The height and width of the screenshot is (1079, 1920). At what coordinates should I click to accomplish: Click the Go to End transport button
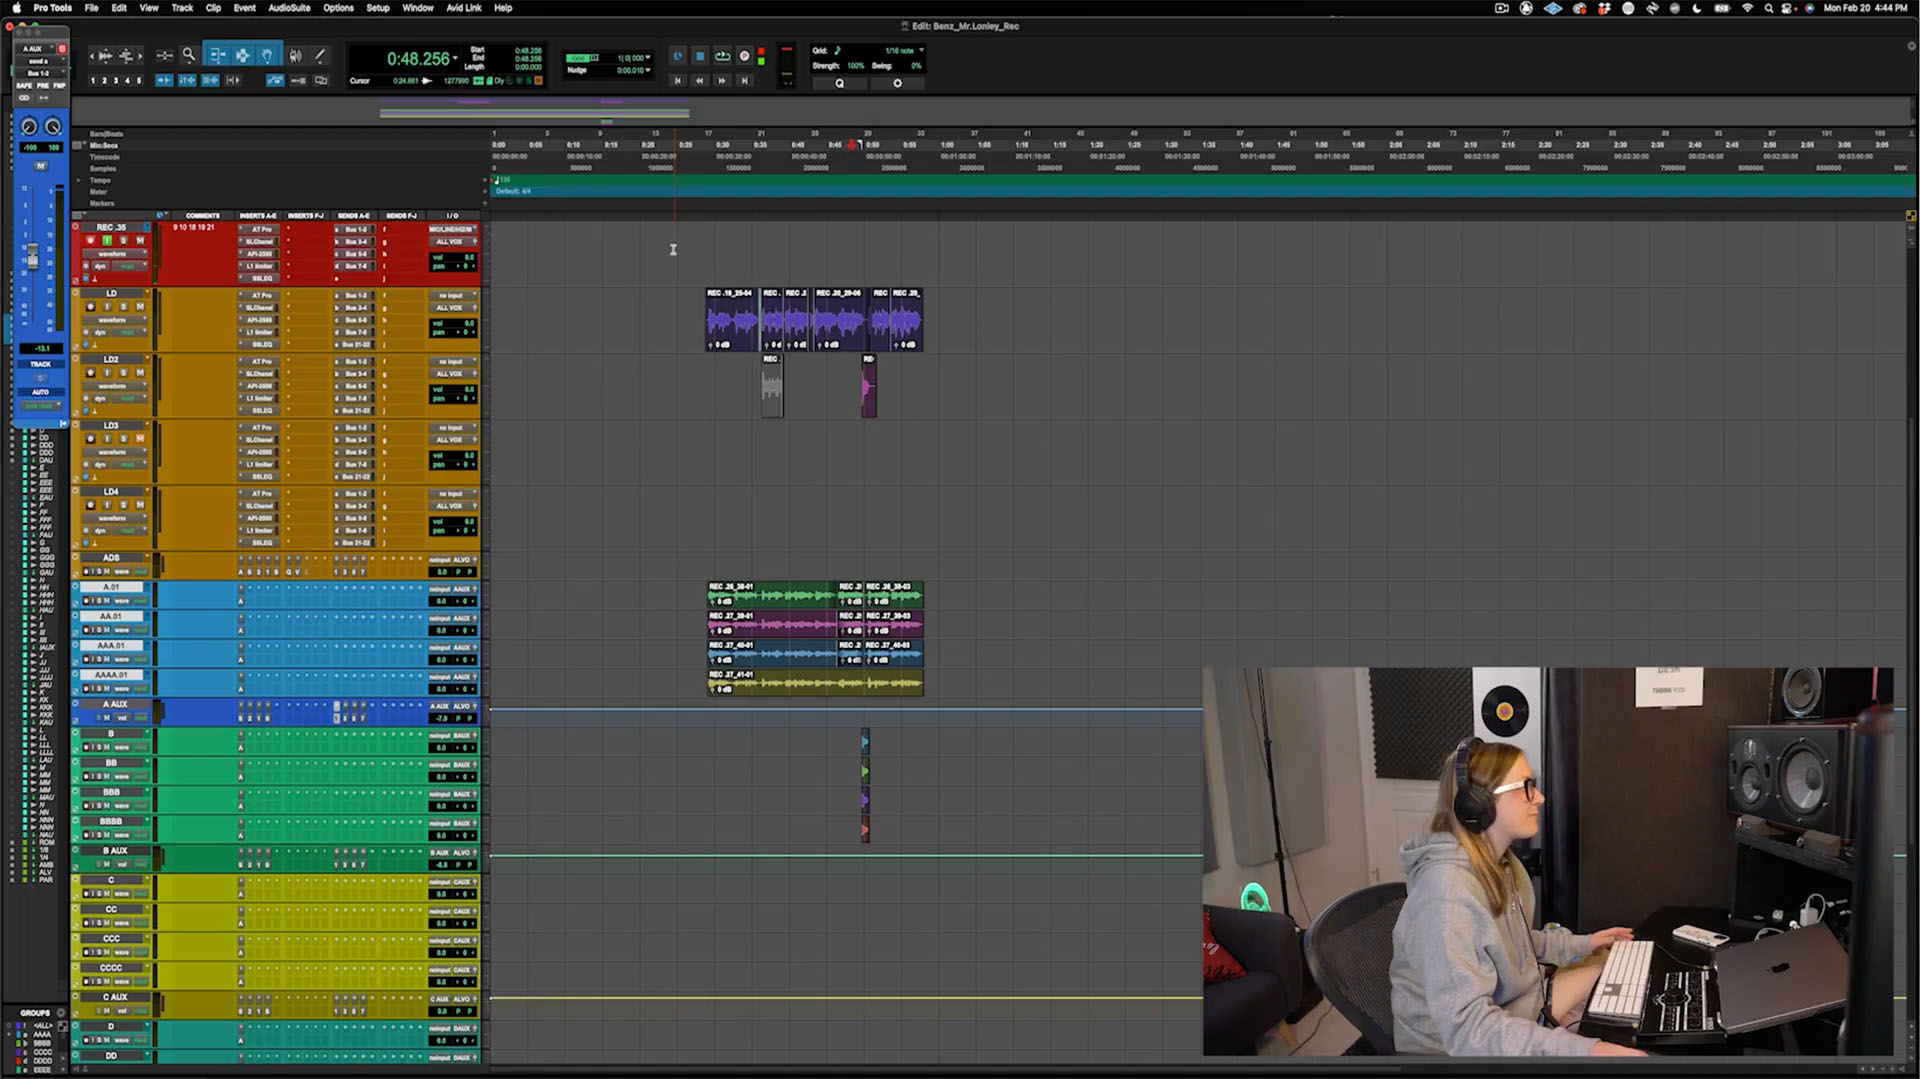point(744,80)
